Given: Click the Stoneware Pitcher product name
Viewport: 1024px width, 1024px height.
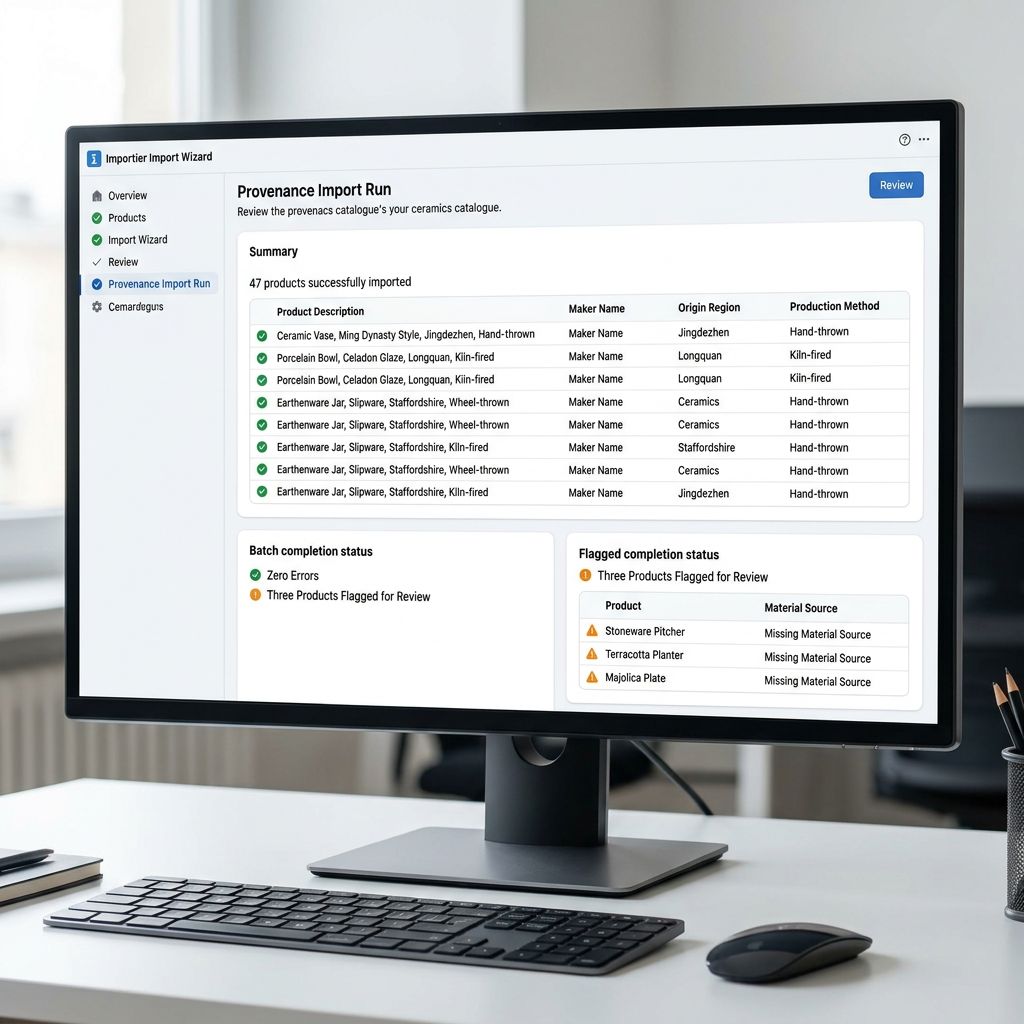Looking at the screenshot, I should tap(645, 632).
